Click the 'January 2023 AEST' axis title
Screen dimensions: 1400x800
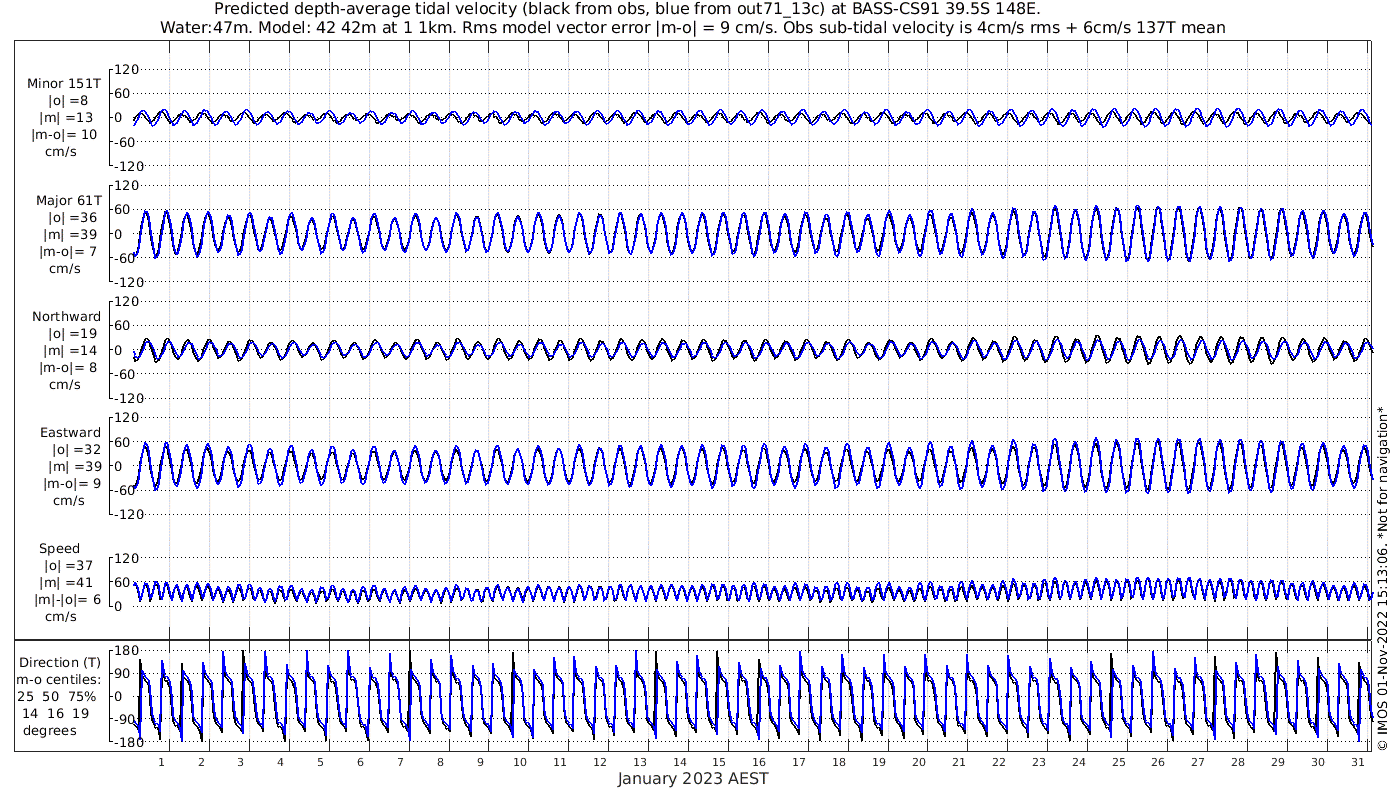tap(693, 778)
